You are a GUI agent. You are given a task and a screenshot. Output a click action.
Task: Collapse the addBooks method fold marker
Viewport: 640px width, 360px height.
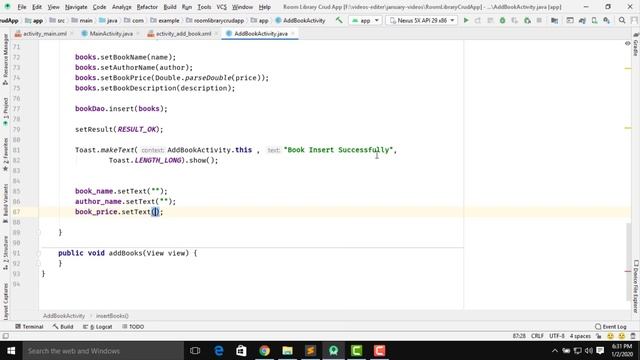39,253
